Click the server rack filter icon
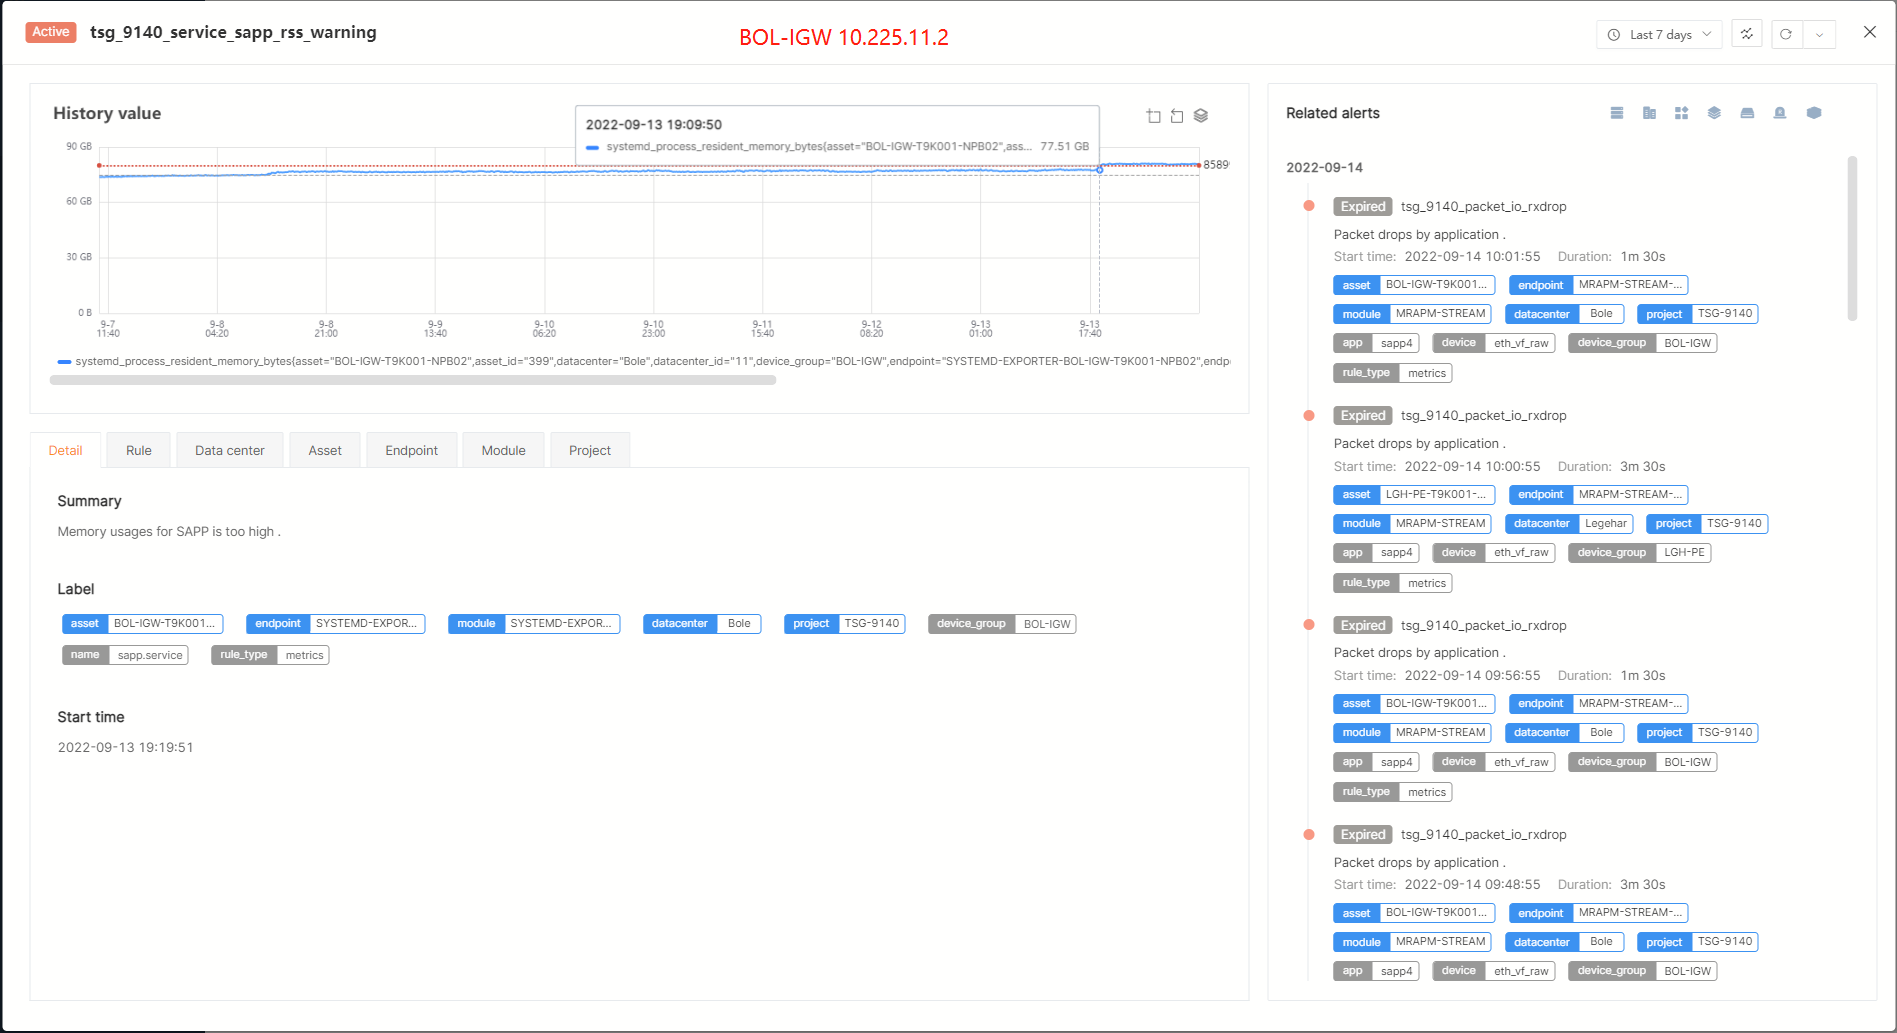Screen dimensions: 1897x1033 pos(1617,113)
